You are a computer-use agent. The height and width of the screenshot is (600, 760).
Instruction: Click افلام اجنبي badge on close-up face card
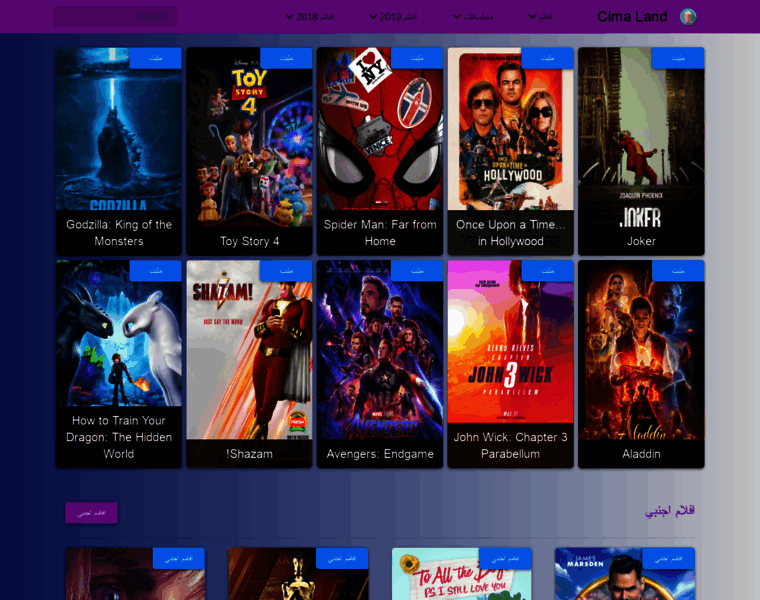(x=179, y=559)
